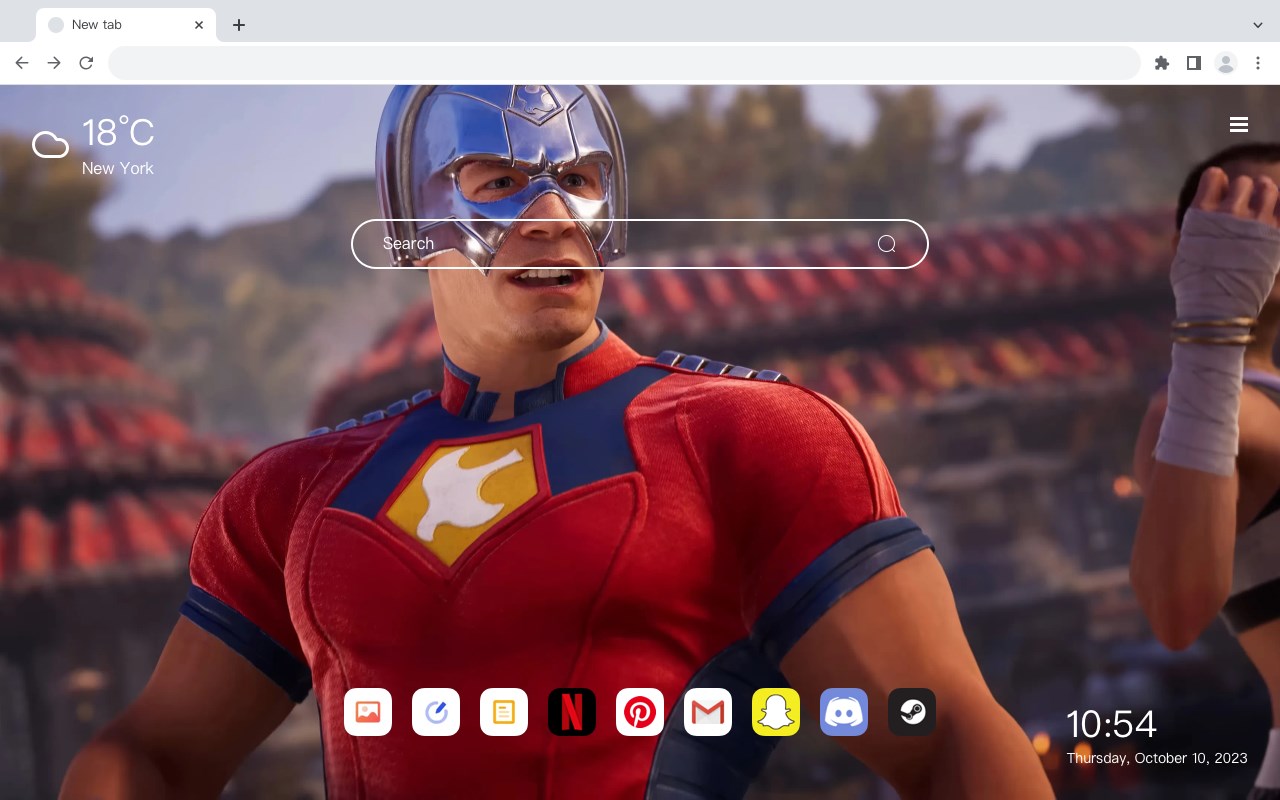
Task: Click the Thursday, October 10, 2023 date
Action: tap(1157, 758)
